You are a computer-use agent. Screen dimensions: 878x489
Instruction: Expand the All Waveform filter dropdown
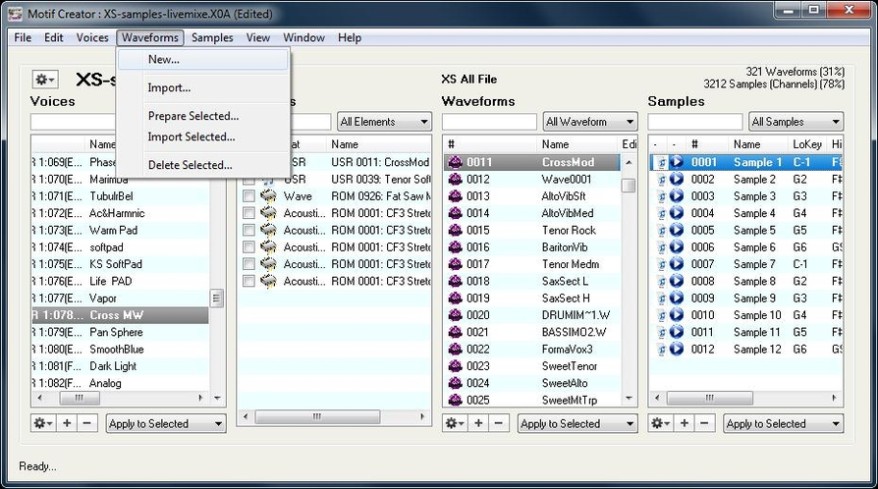[590, 122]
